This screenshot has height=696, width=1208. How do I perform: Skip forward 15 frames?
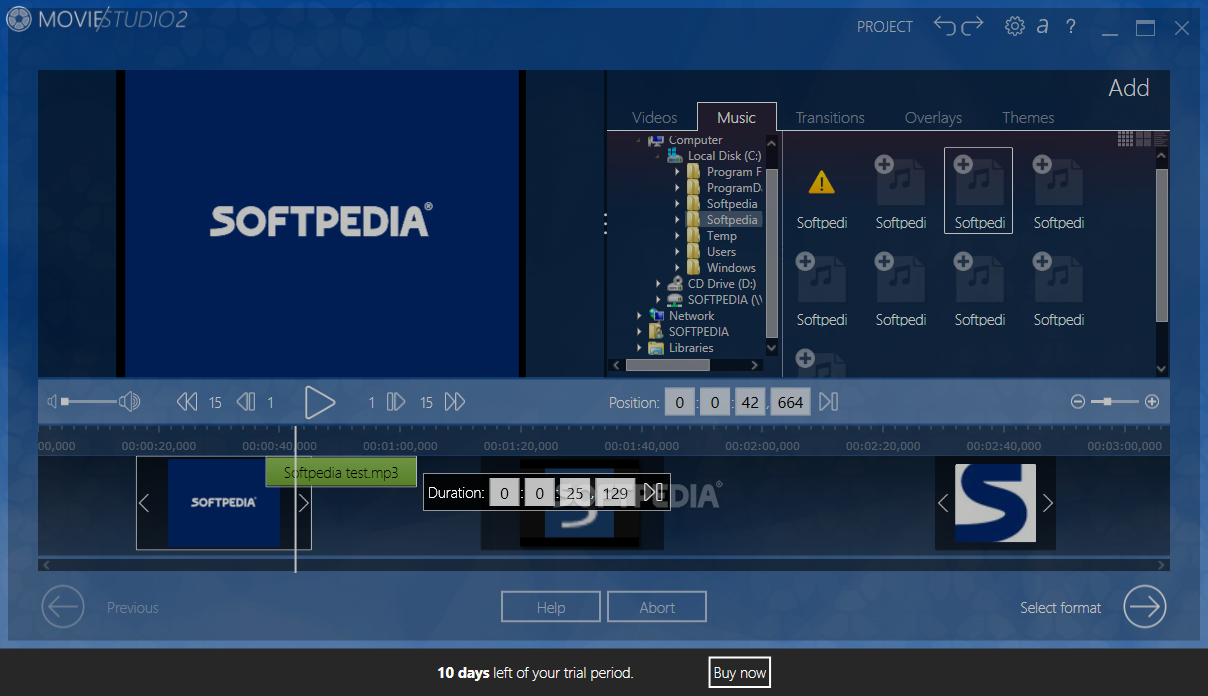(x=455, y=402)
